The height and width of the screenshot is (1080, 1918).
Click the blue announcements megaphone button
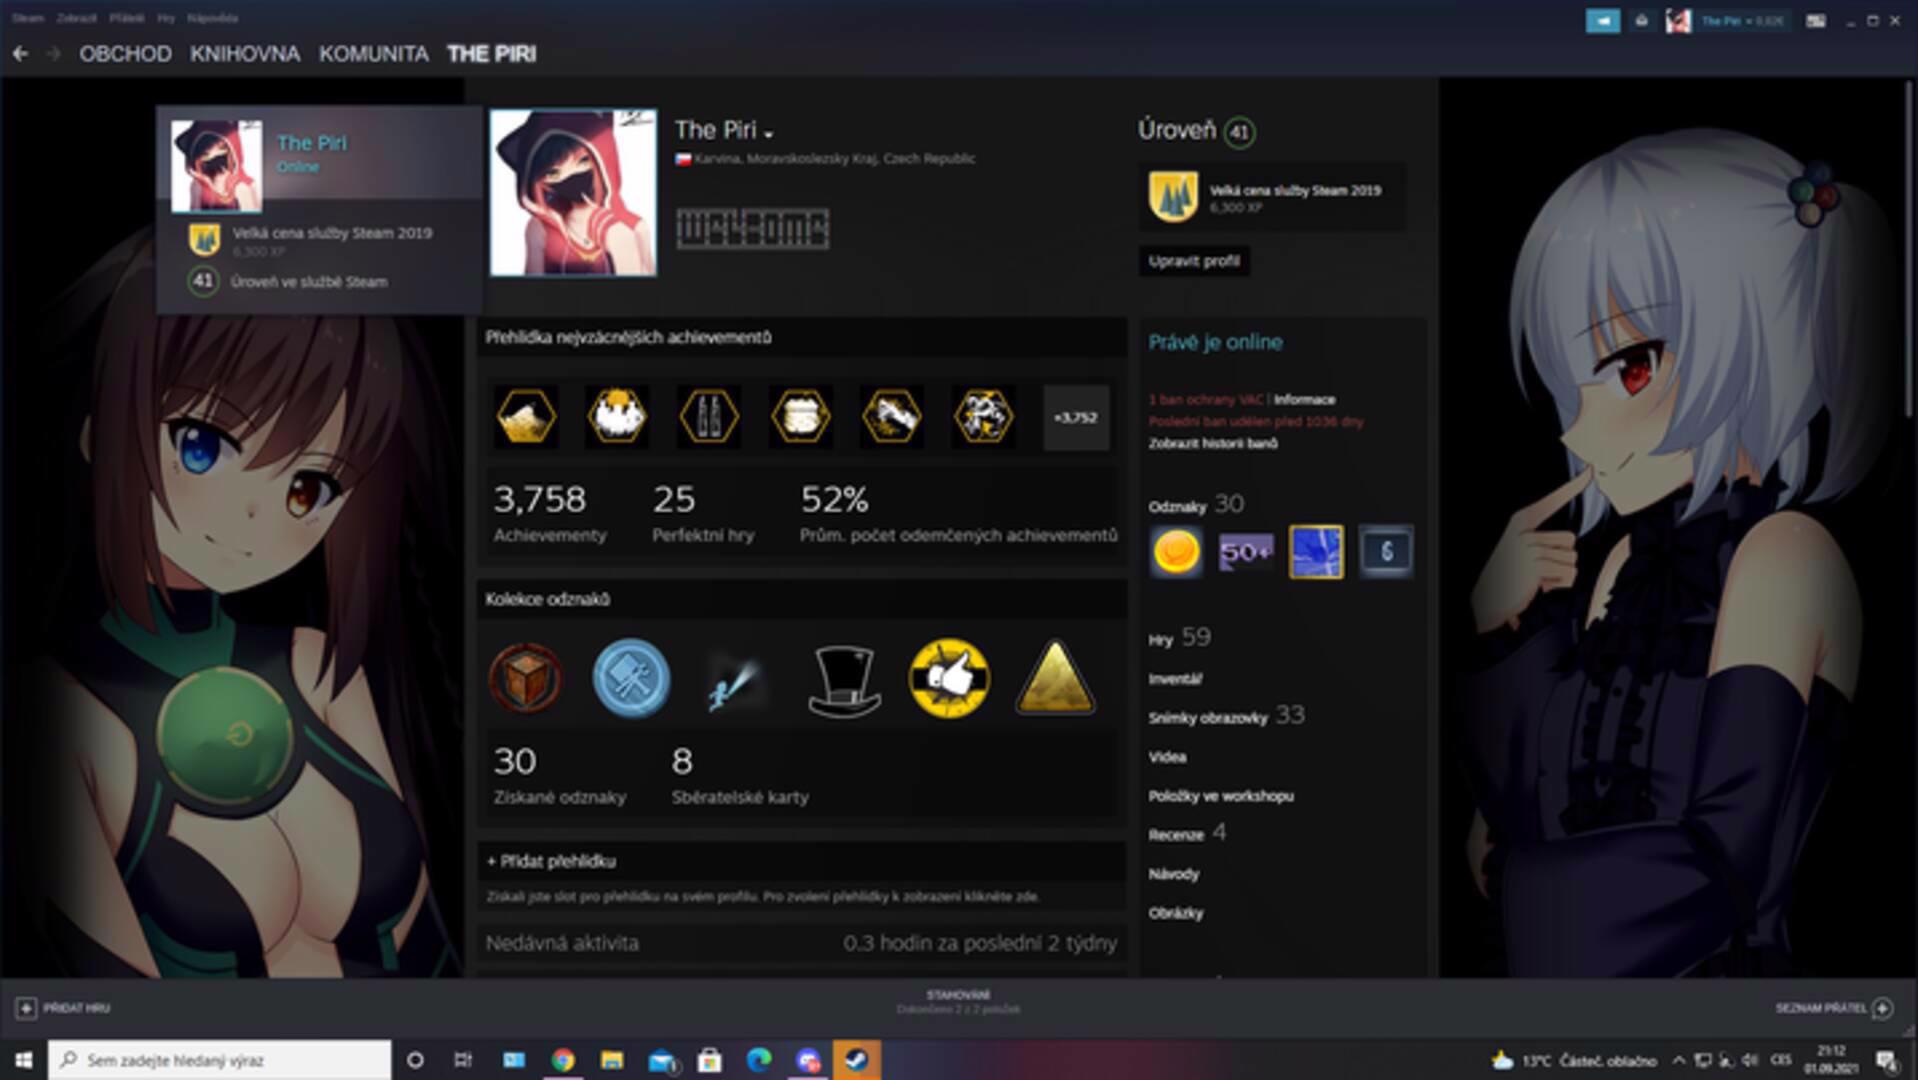[x=1603, y=20]
